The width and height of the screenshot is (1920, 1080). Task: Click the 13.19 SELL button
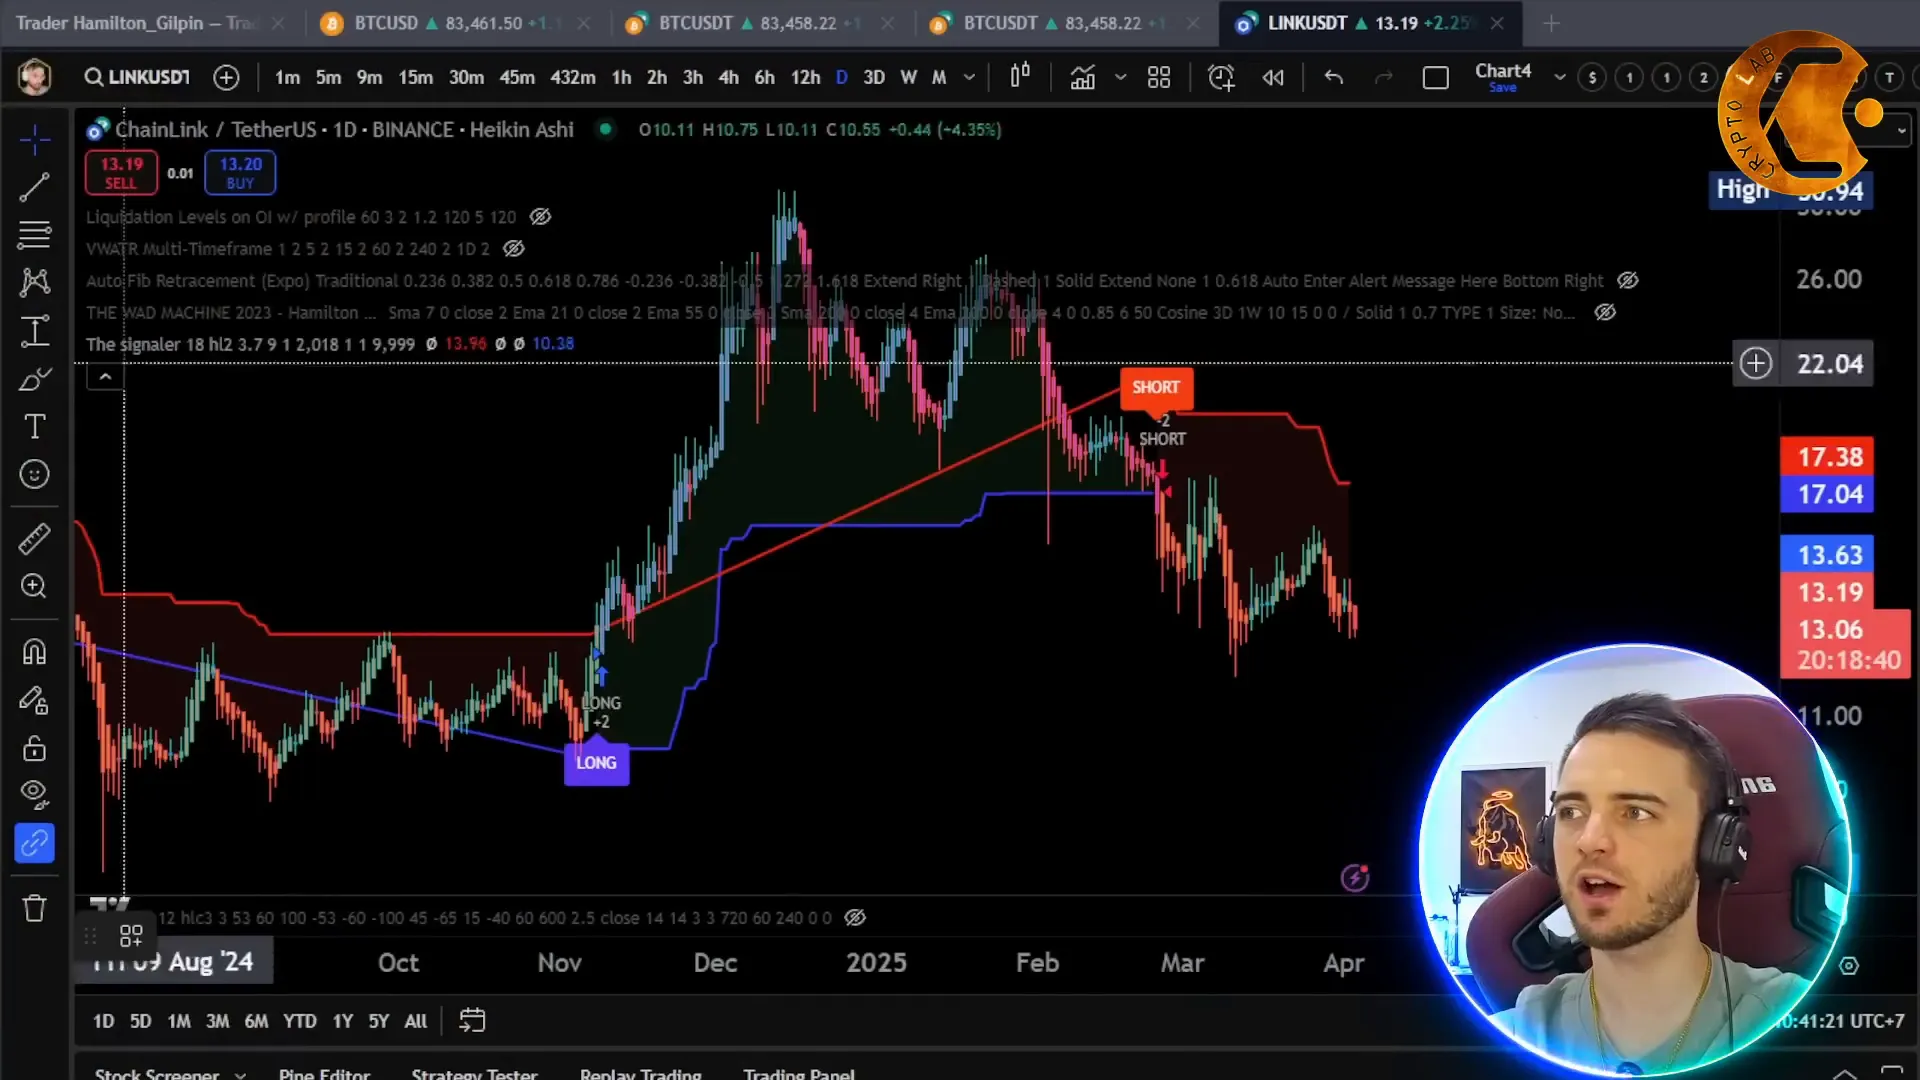click(x=121, y=172)
